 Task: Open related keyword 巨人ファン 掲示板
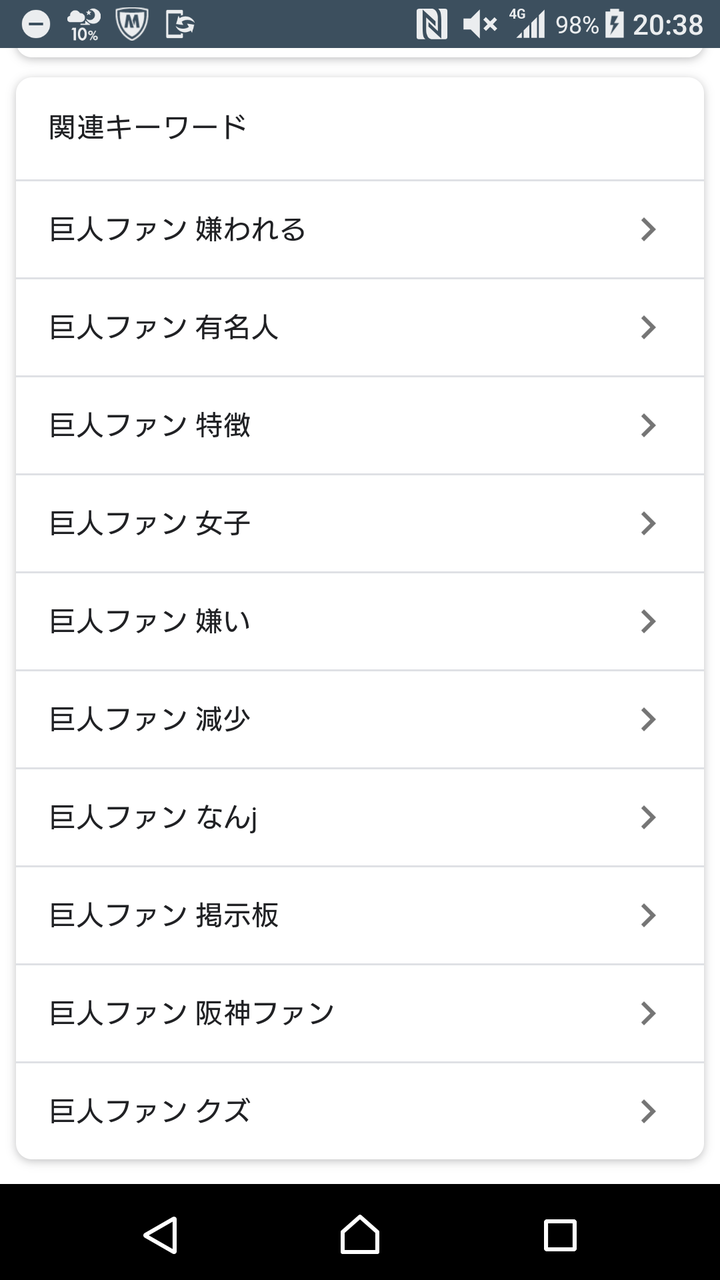coord(164,916)
